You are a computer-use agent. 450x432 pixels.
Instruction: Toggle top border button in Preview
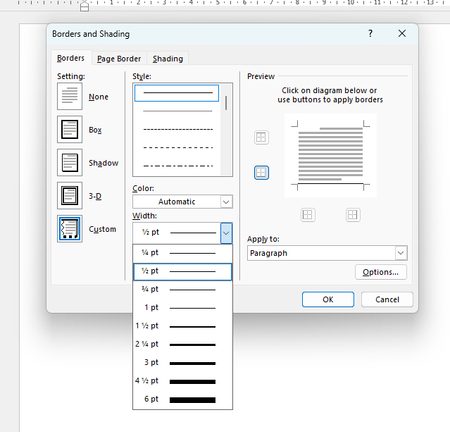[261, 137]
